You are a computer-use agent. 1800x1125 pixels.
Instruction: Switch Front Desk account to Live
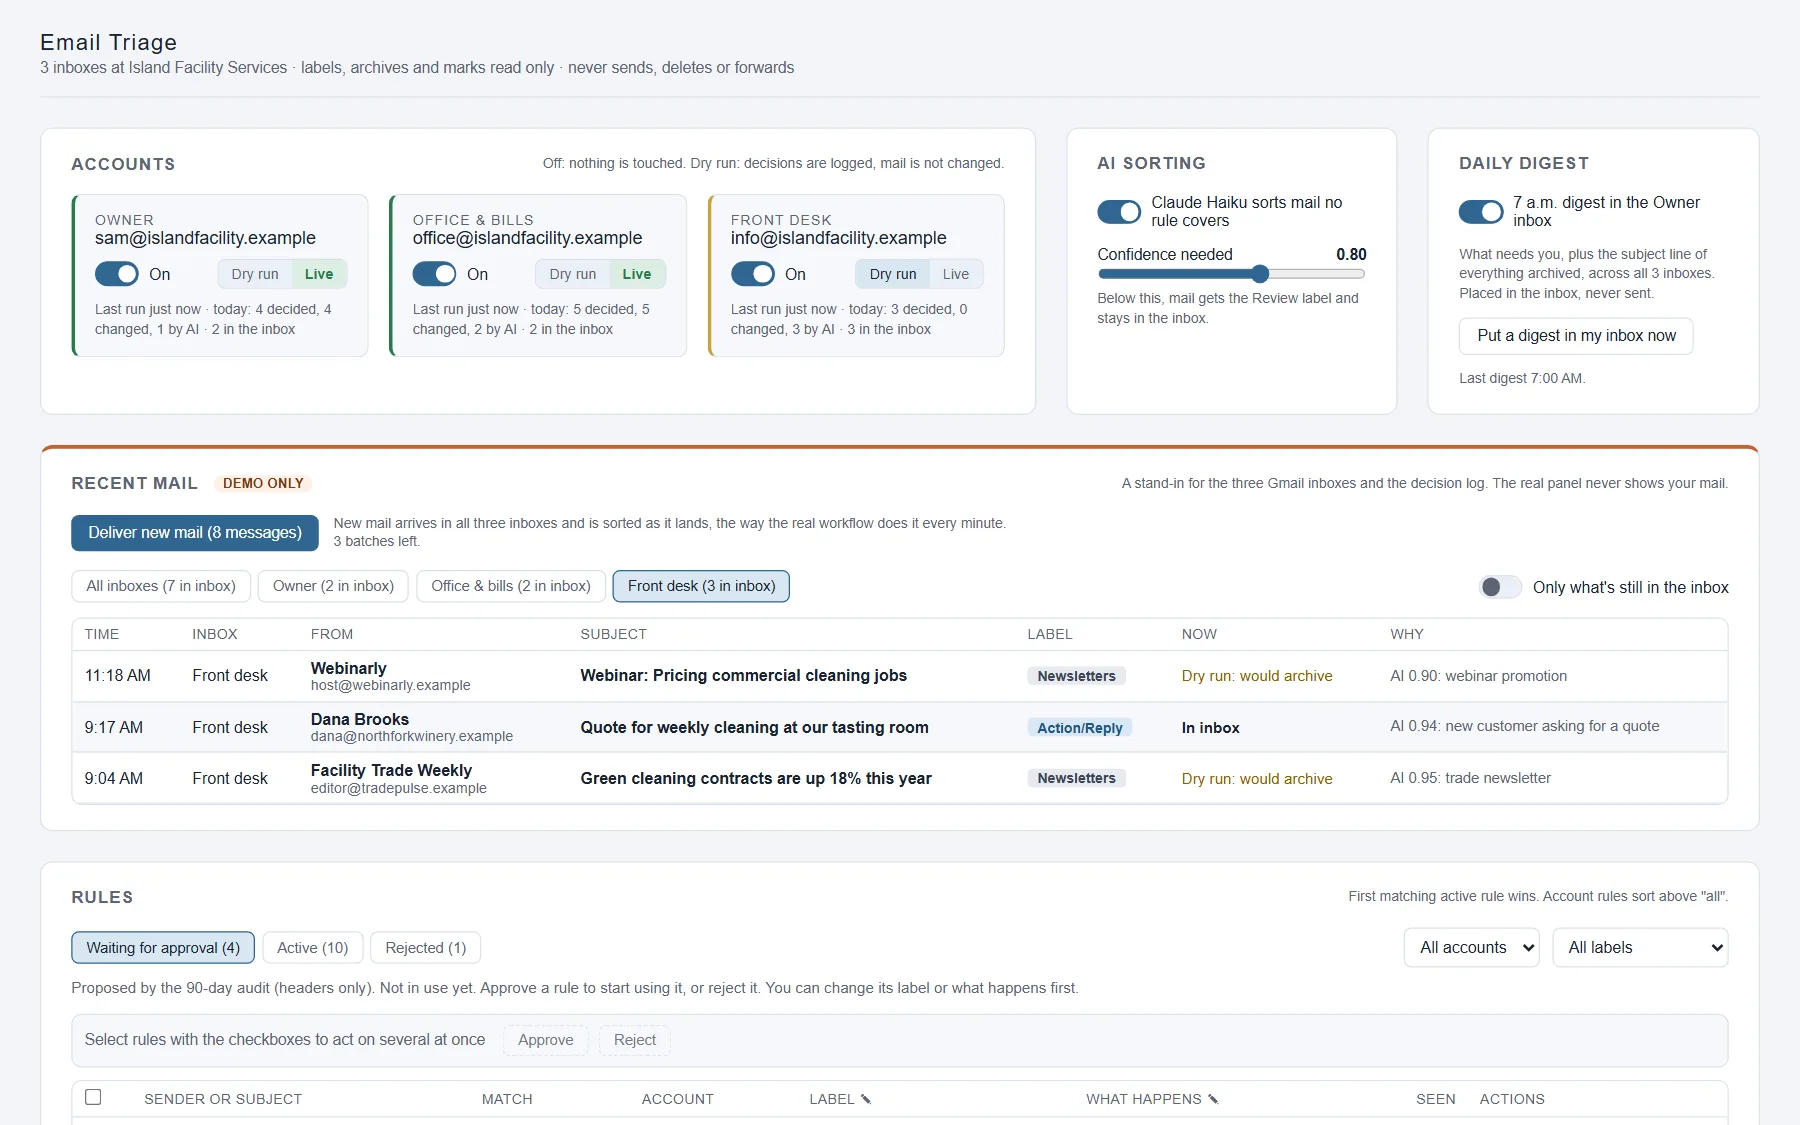[x=956, y=274]
